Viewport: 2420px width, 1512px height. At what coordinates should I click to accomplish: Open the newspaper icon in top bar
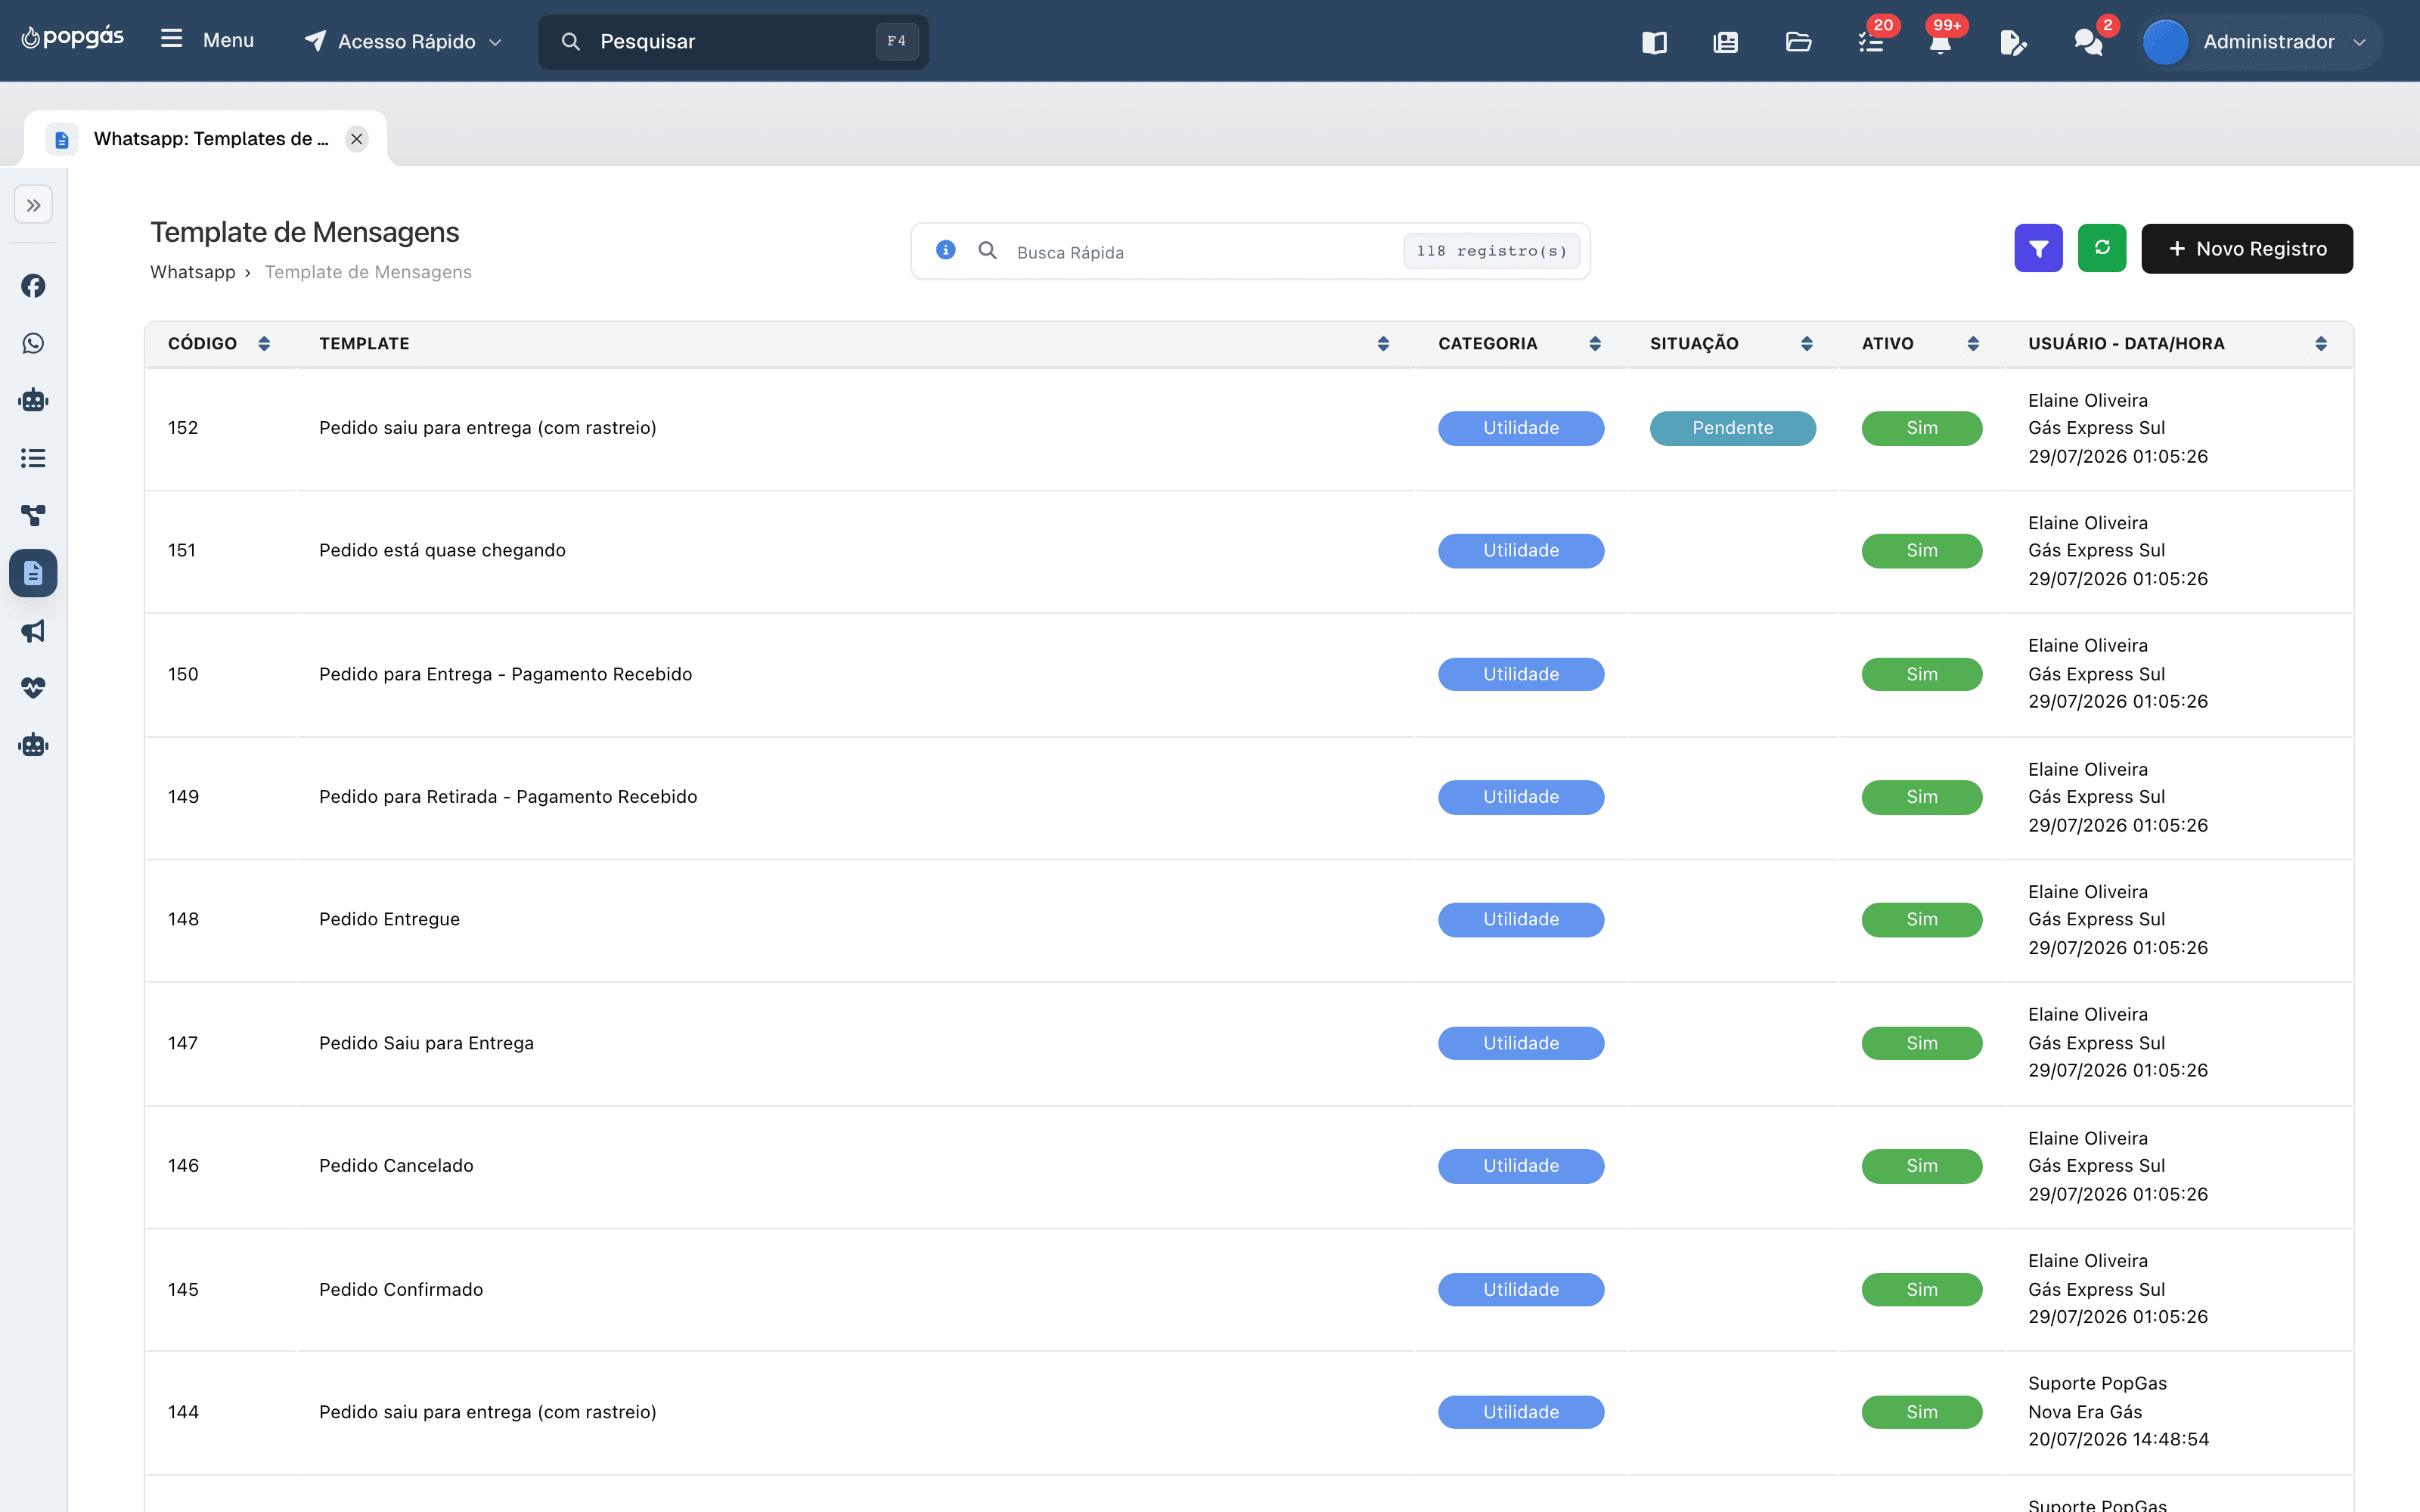point(1726,42)
